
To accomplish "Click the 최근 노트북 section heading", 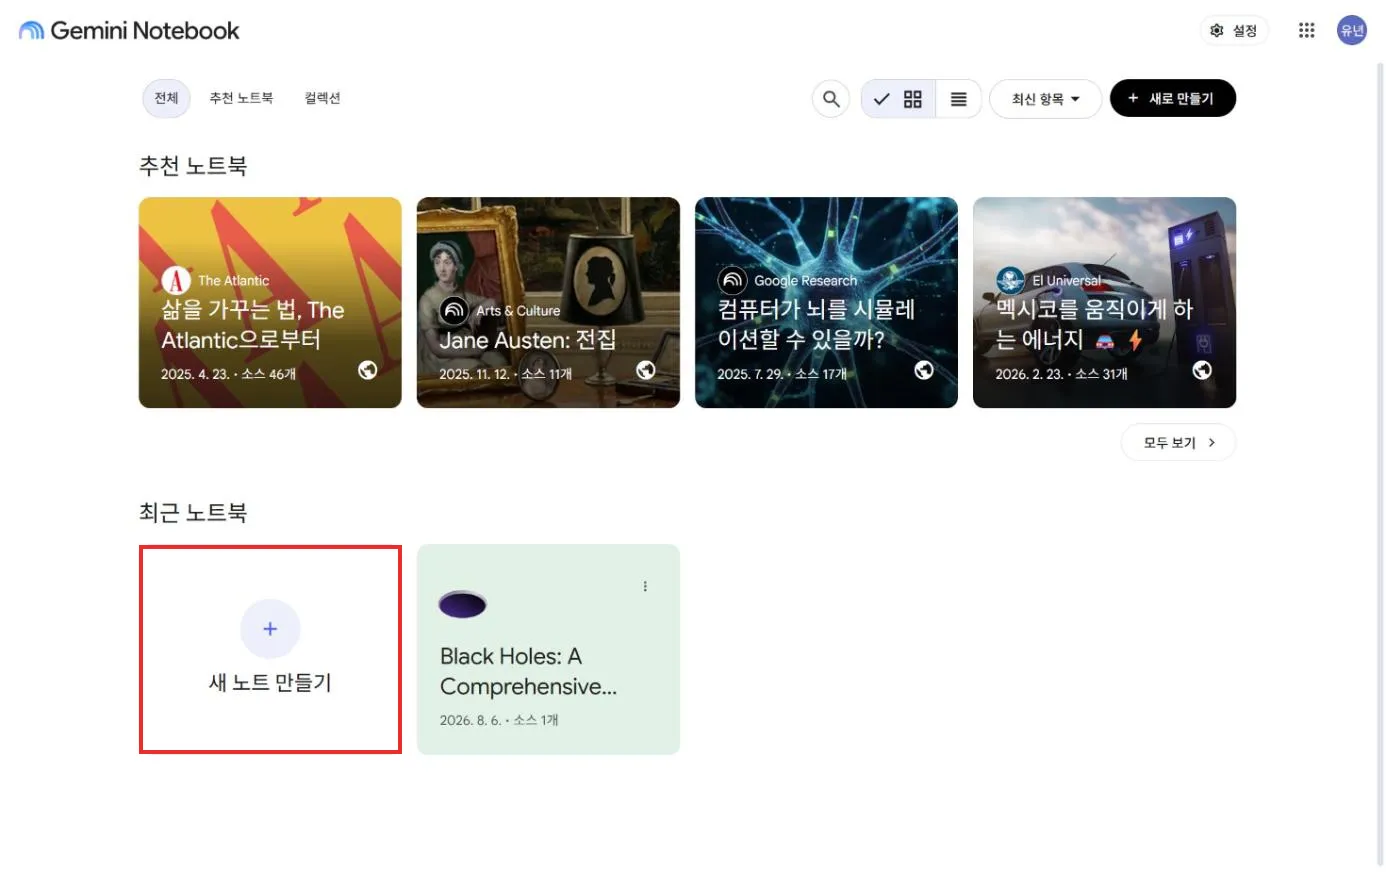I will click(x=193, y=513).
